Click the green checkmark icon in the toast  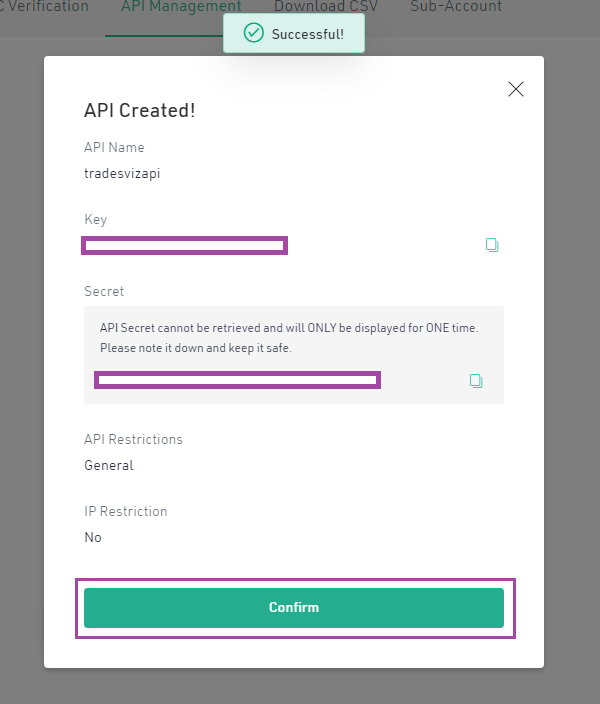(253, 33)
